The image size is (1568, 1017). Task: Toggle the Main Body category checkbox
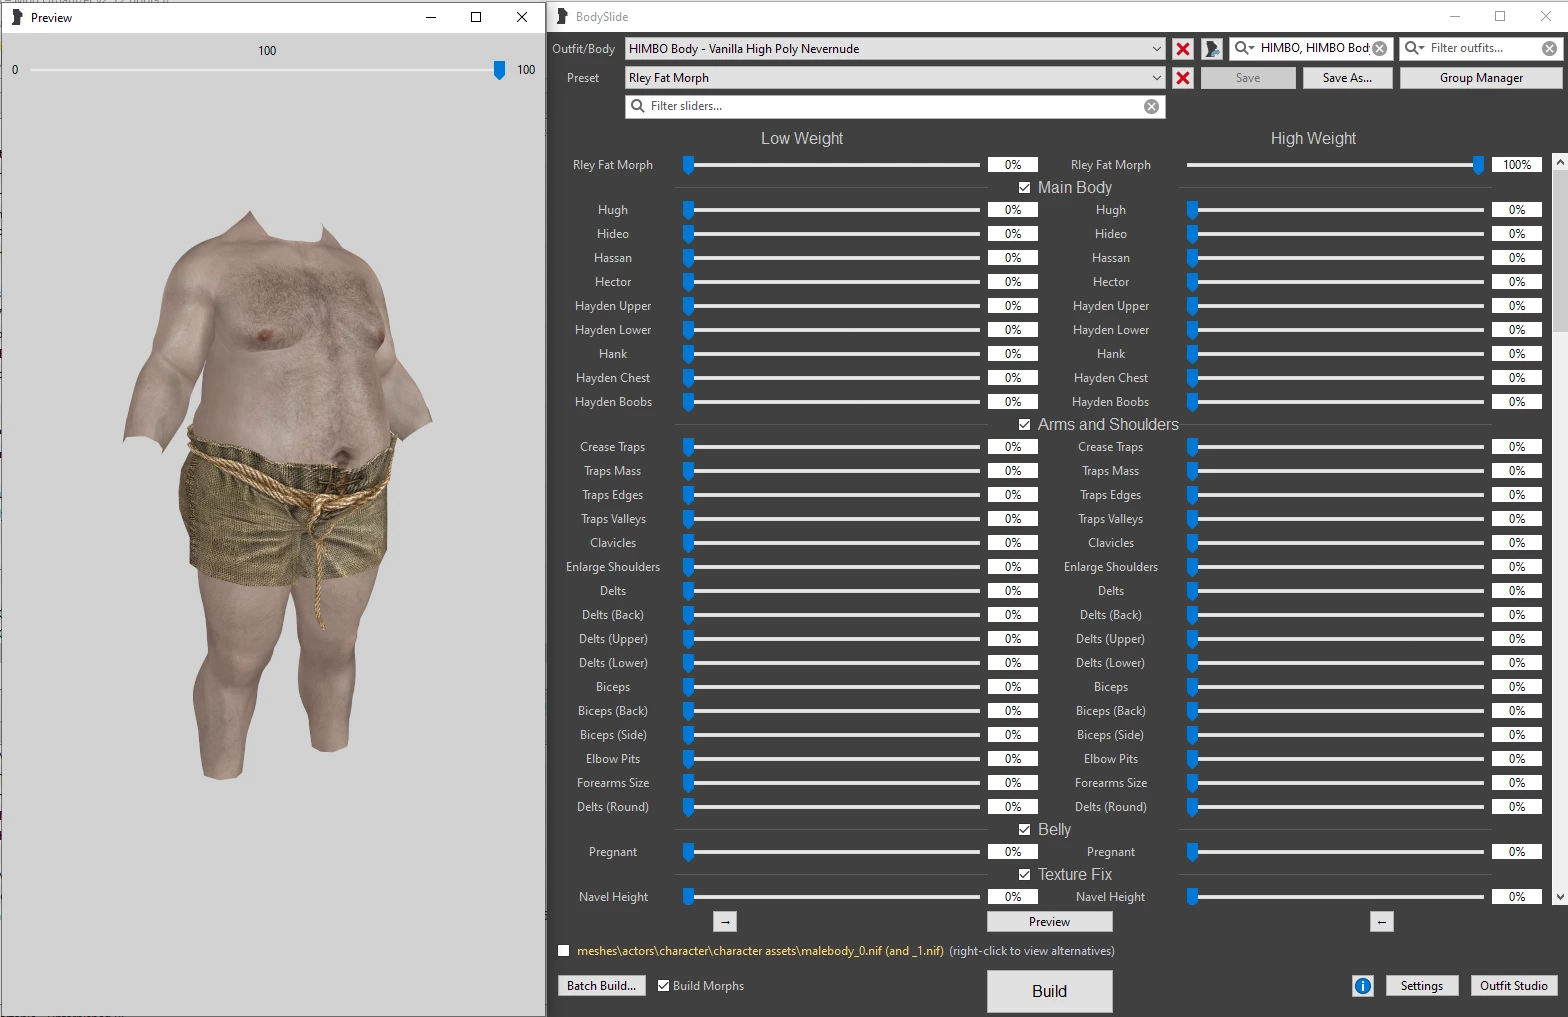point(1024,188)
